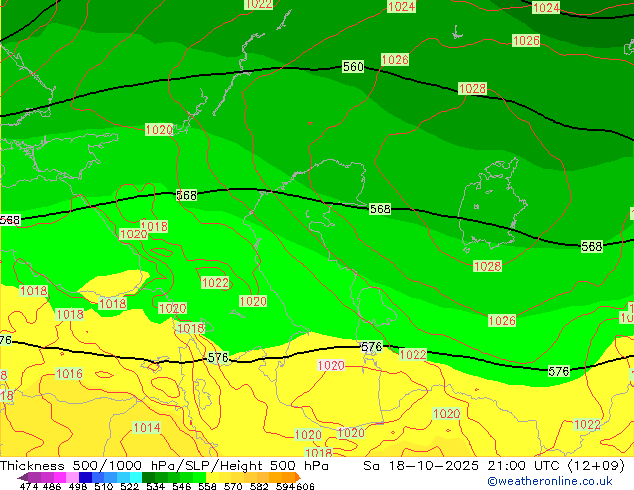This screenshot has width=634, height=490.
Task: Click the 474 legend value
Action: click(x=29, y=486)
